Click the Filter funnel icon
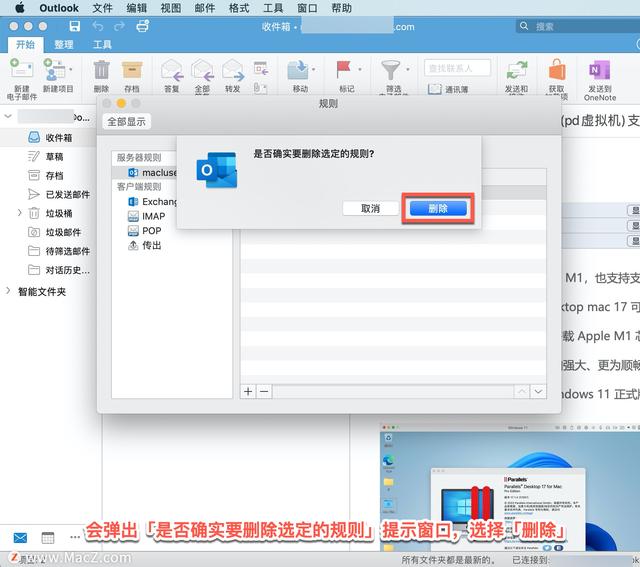Screen dimensions: 640x567 click(x=390, y=69)
